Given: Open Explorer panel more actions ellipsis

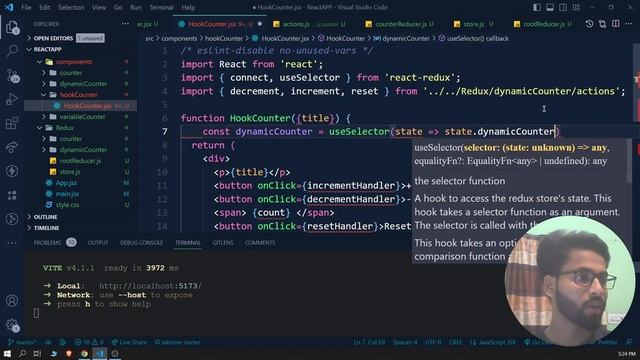Looking at the screenshot, I should [x=125, y=24].
